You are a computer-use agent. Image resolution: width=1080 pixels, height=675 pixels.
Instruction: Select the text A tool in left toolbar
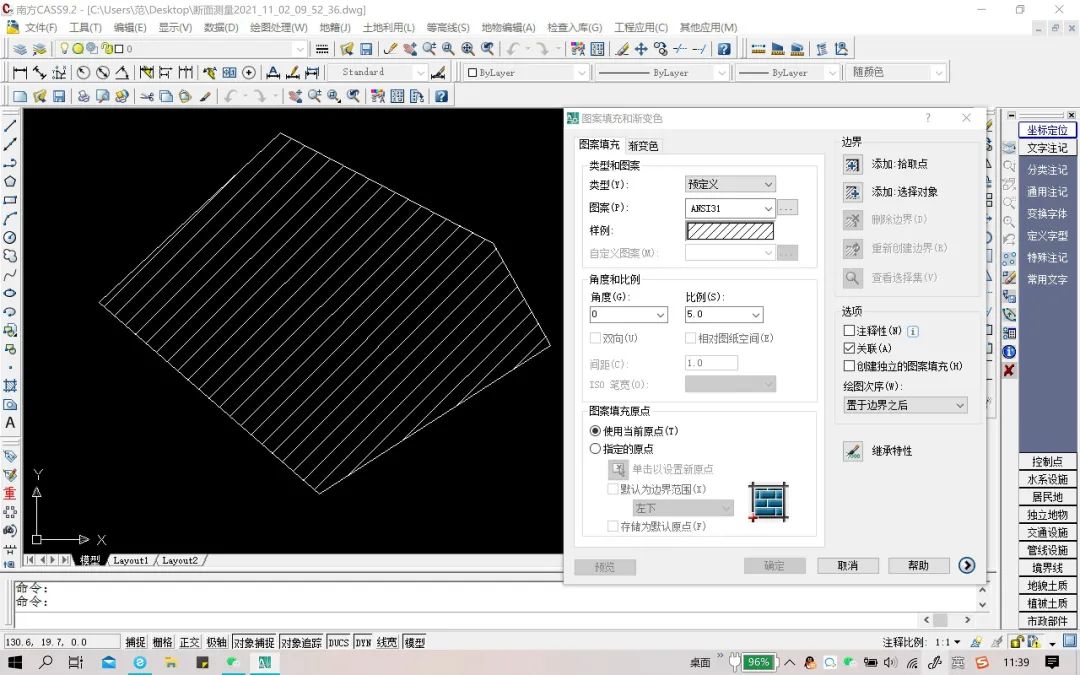[x=10, y=423]
